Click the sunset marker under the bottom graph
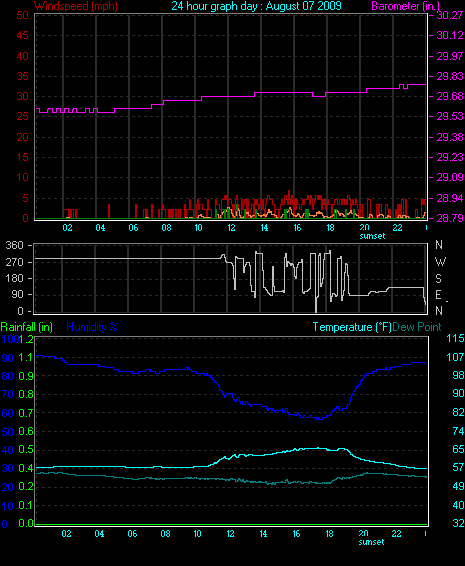This screenshot has height=566, width=465. [371, 542]
